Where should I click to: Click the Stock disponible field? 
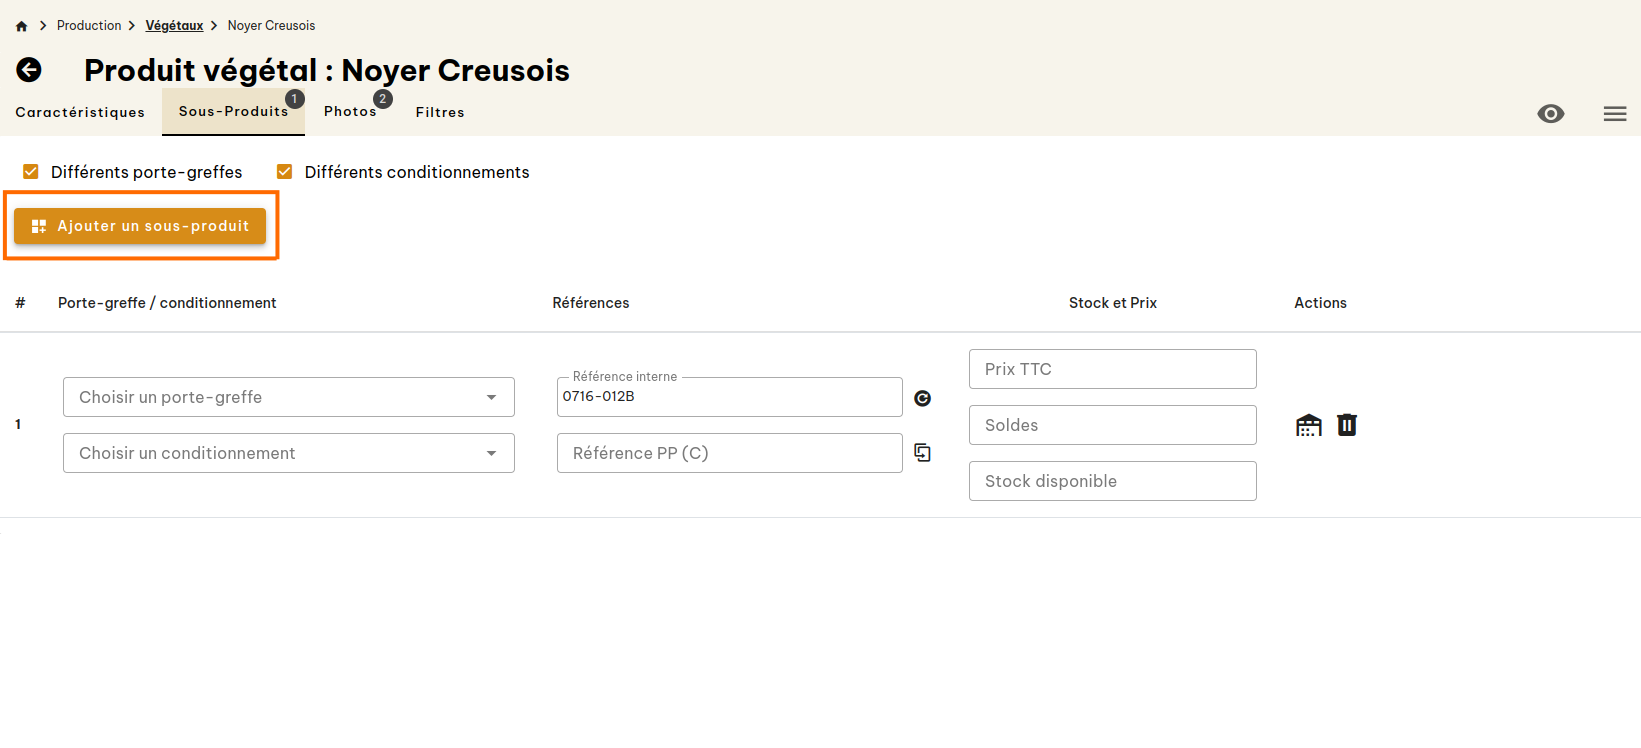[1112, 481]
